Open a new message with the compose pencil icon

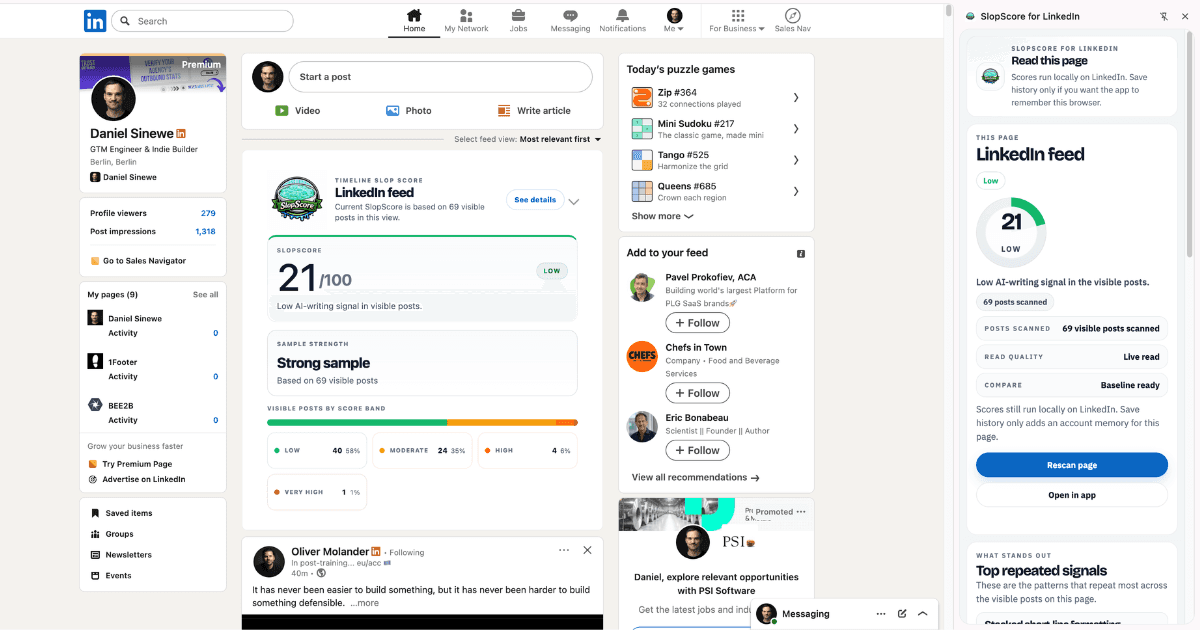(902, 613)
